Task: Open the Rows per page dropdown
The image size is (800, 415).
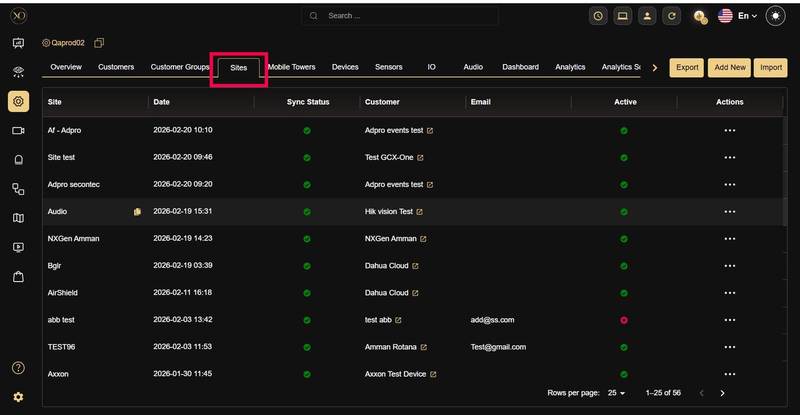Action: (616, 393)
